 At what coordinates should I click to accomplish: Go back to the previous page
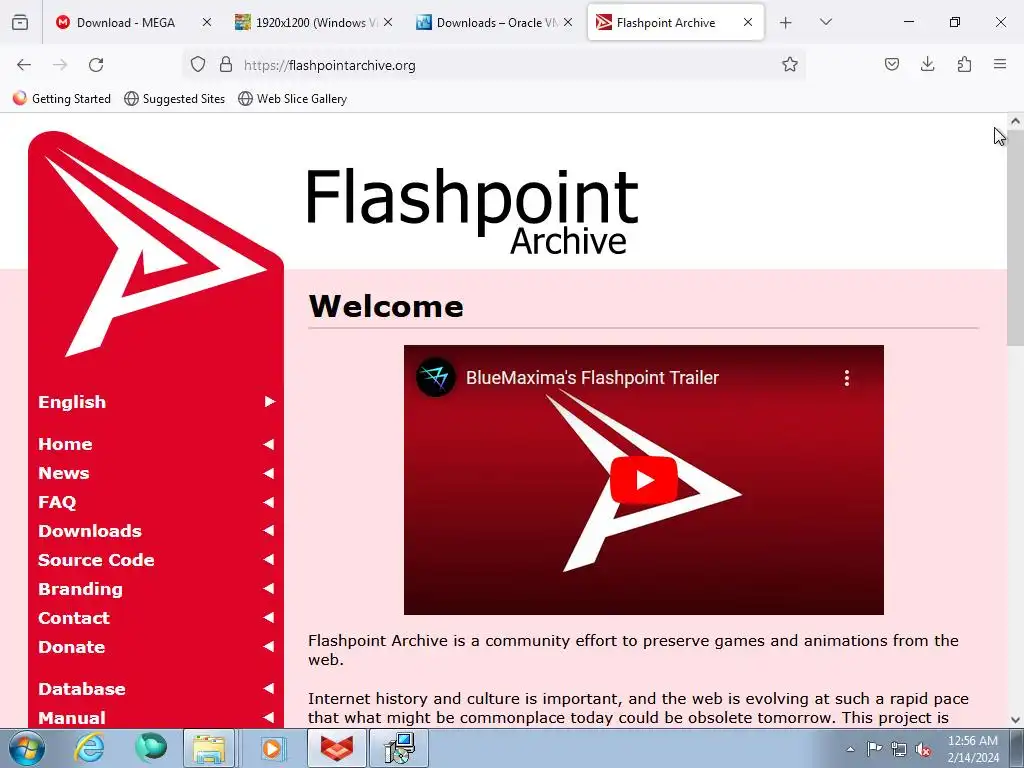tap(24, 65)
